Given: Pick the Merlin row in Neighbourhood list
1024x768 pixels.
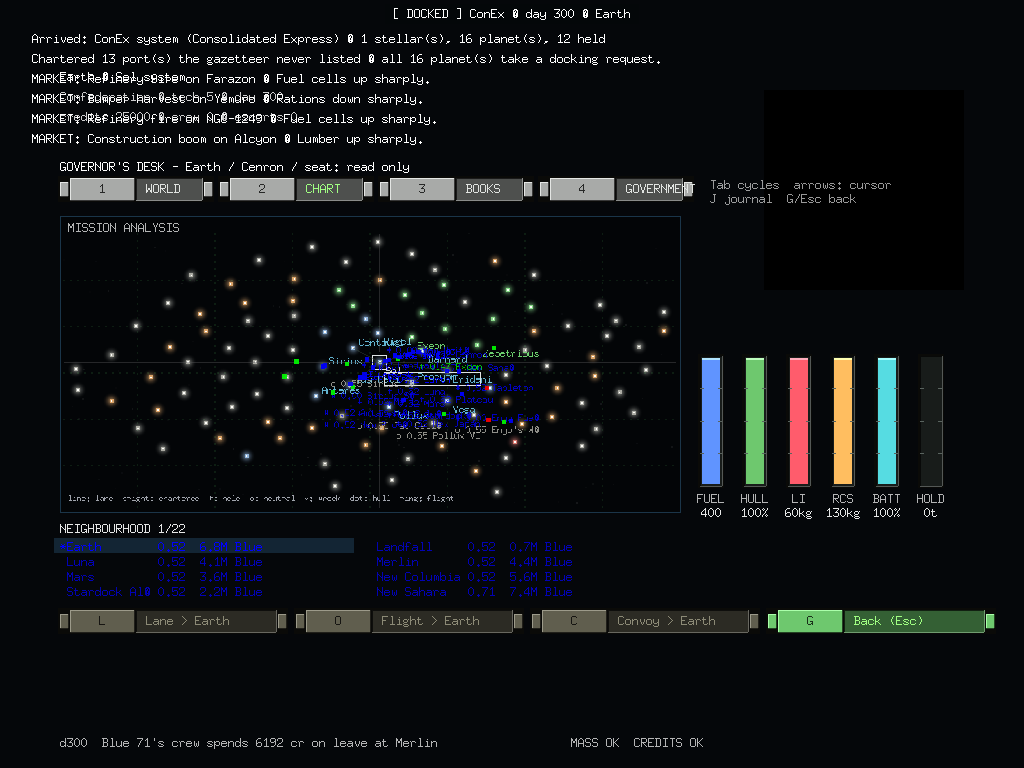Looking at the screenshot, I should click(474, 562).
